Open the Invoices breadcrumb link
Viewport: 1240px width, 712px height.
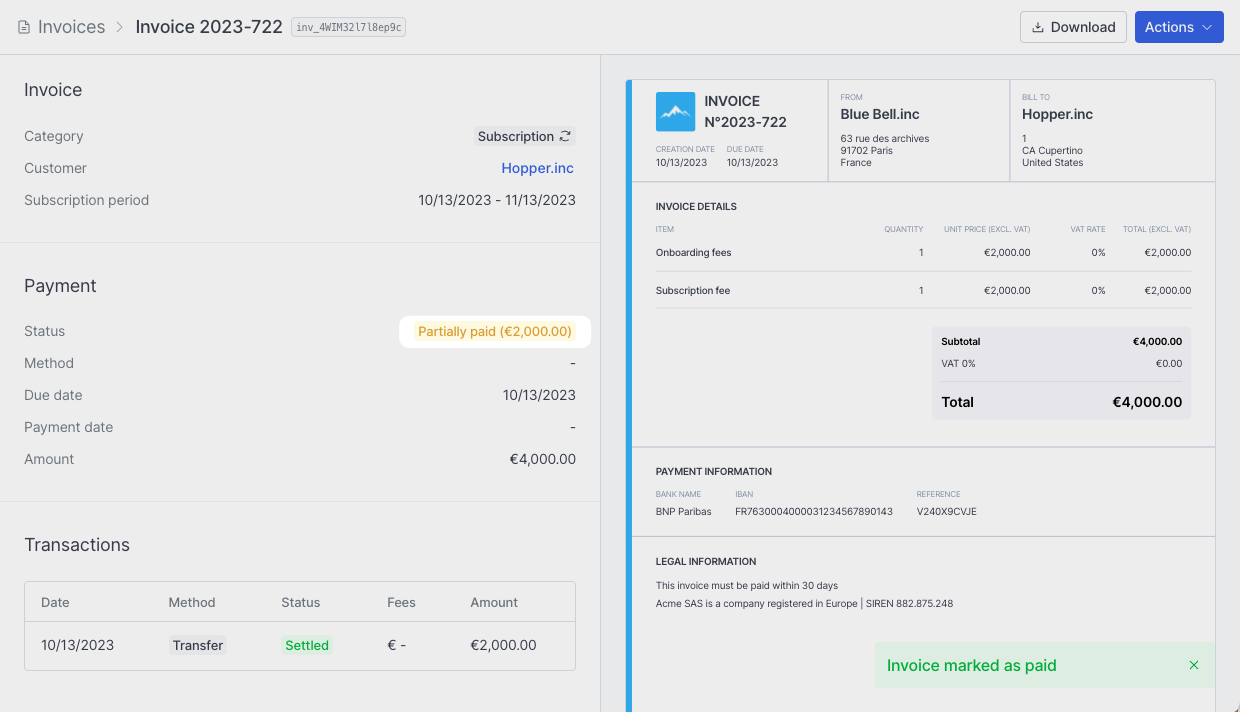click(x=71, y=27)
